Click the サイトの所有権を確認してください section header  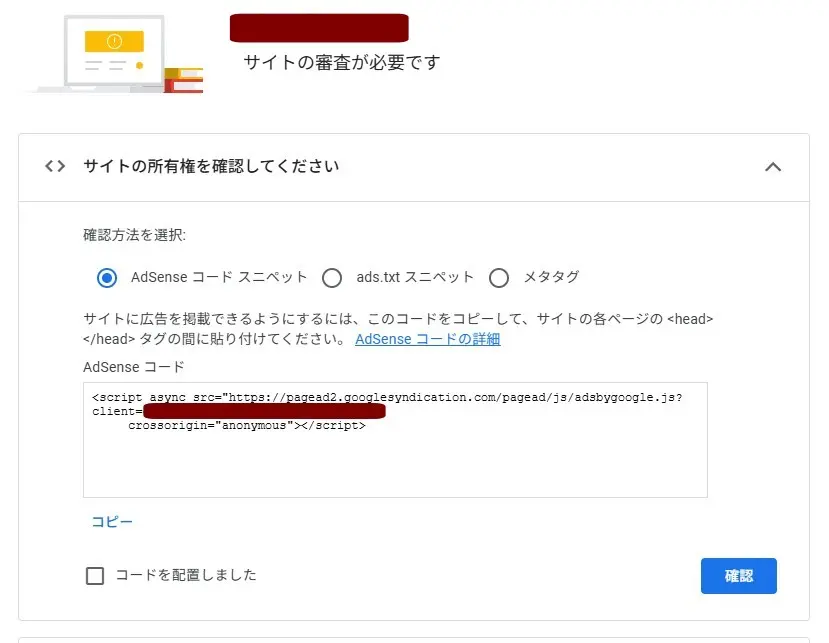click(x=211, y=167)
